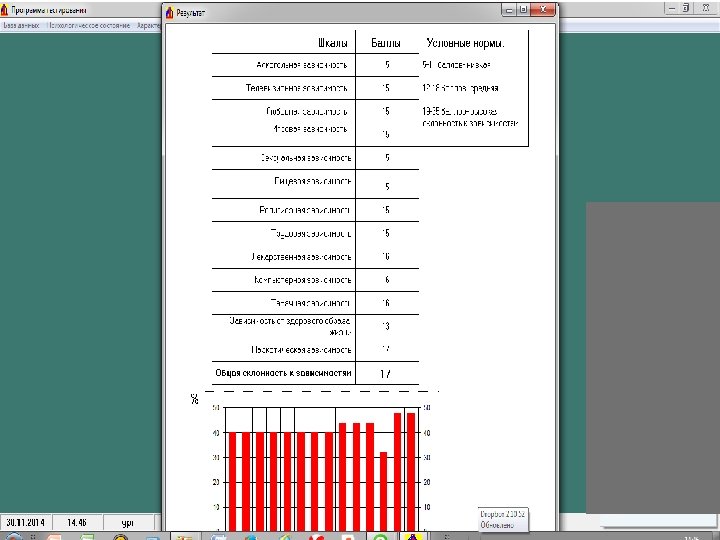
Task: Select the Любовная зависимость row label
Action: (x=307, y=112)
